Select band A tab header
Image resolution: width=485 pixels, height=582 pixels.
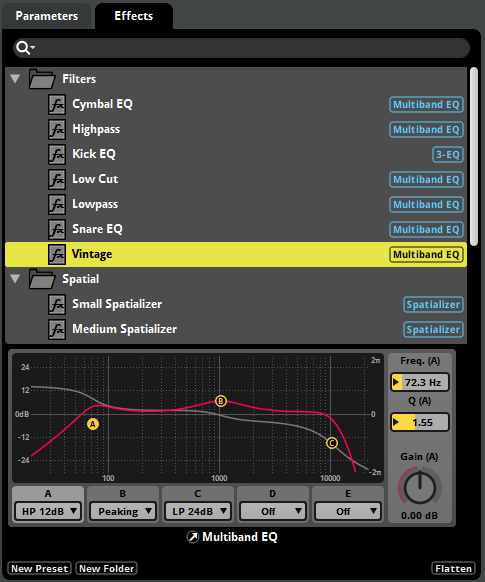point(48,494)
